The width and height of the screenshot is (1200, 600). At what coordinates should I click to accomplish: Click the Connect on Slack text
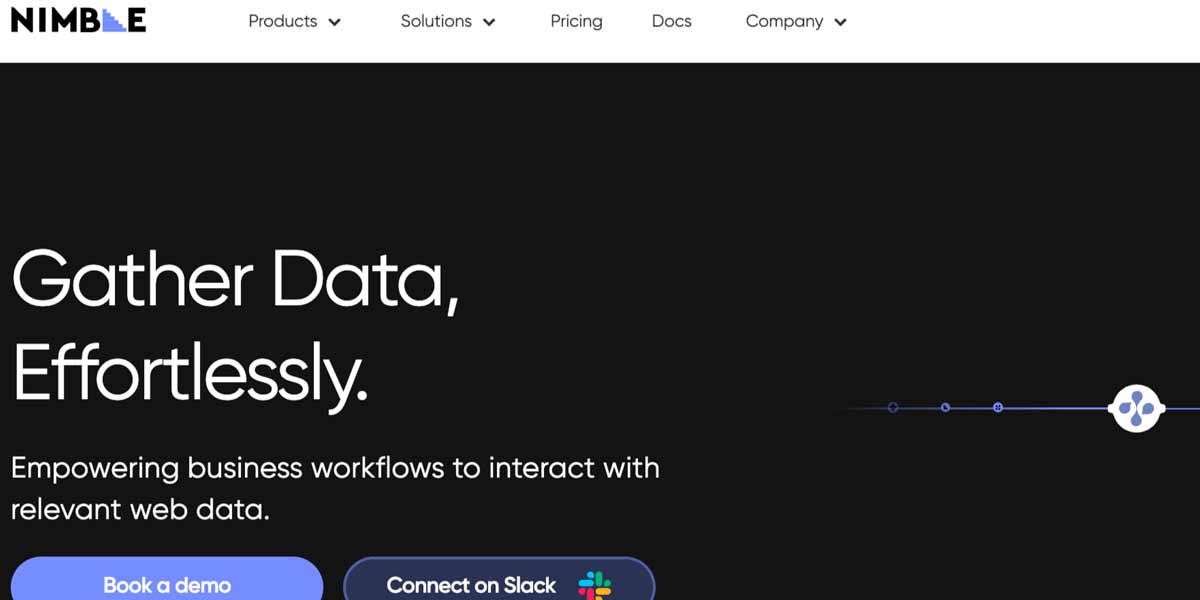(471, 585)
